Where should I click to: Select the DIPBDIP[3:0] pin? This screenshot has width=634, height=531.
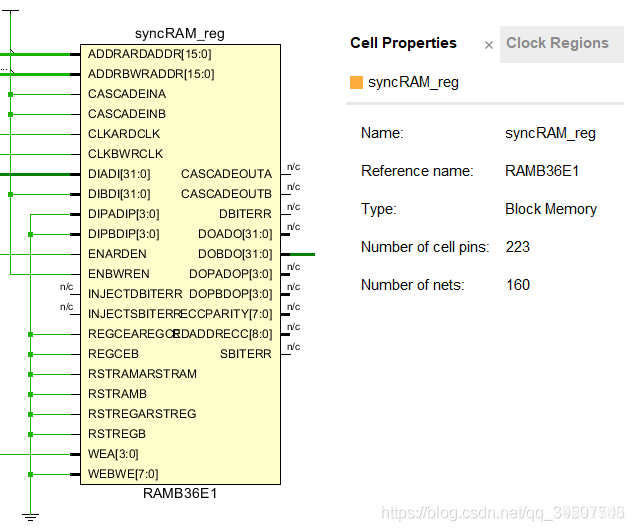(124, 234)
